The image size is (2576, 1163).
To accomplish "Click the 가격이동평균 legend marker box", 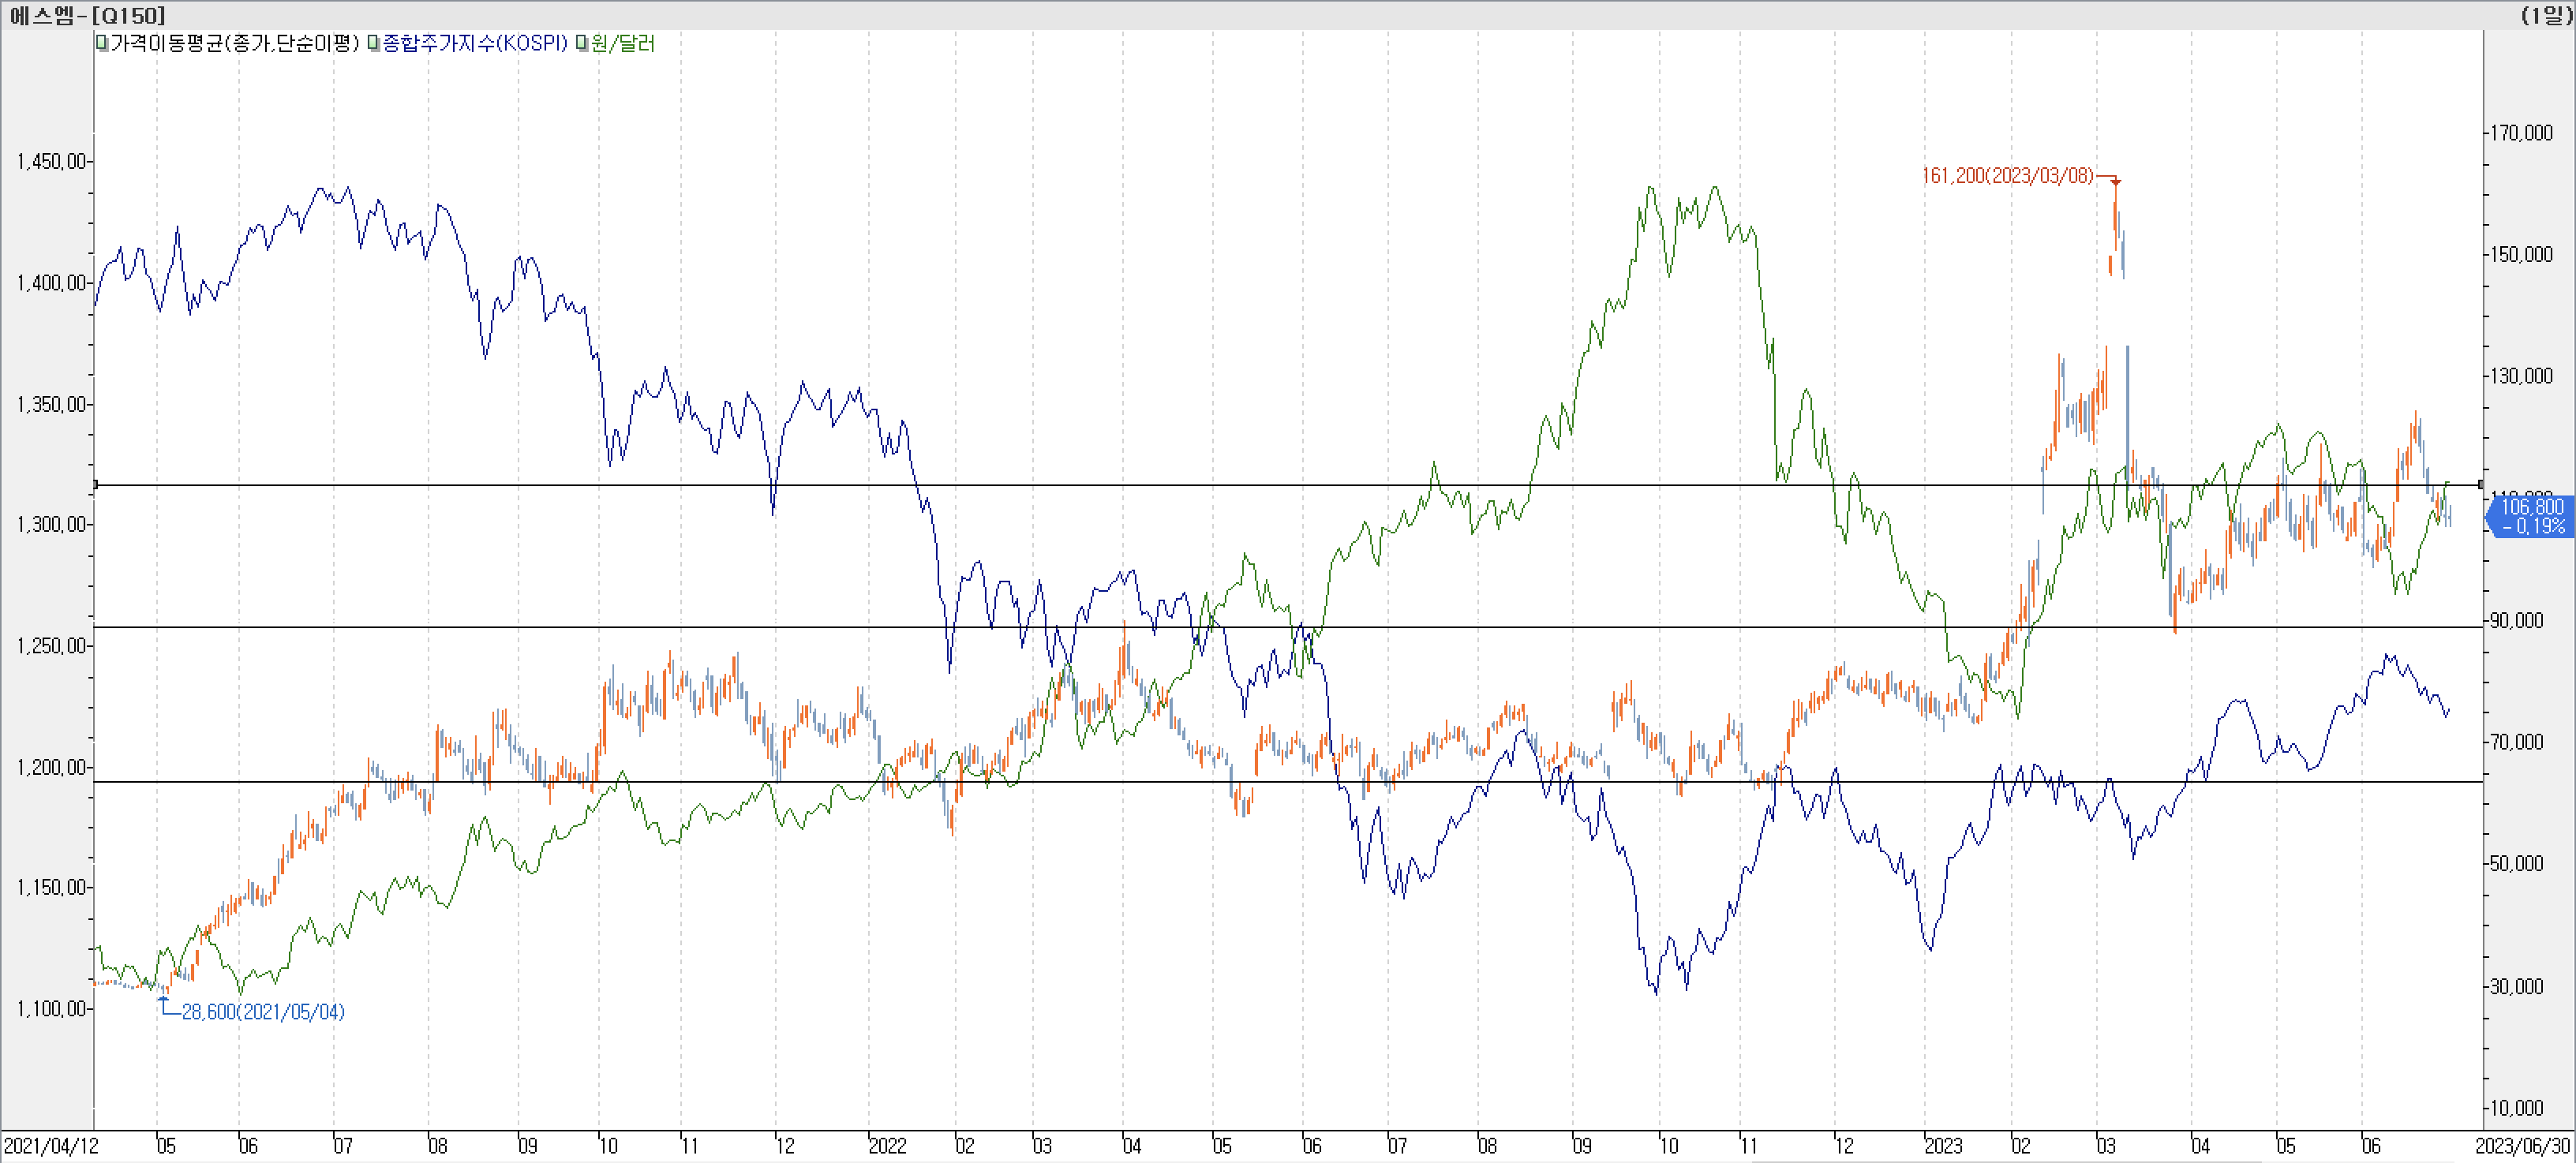I will tap(102, 43).
